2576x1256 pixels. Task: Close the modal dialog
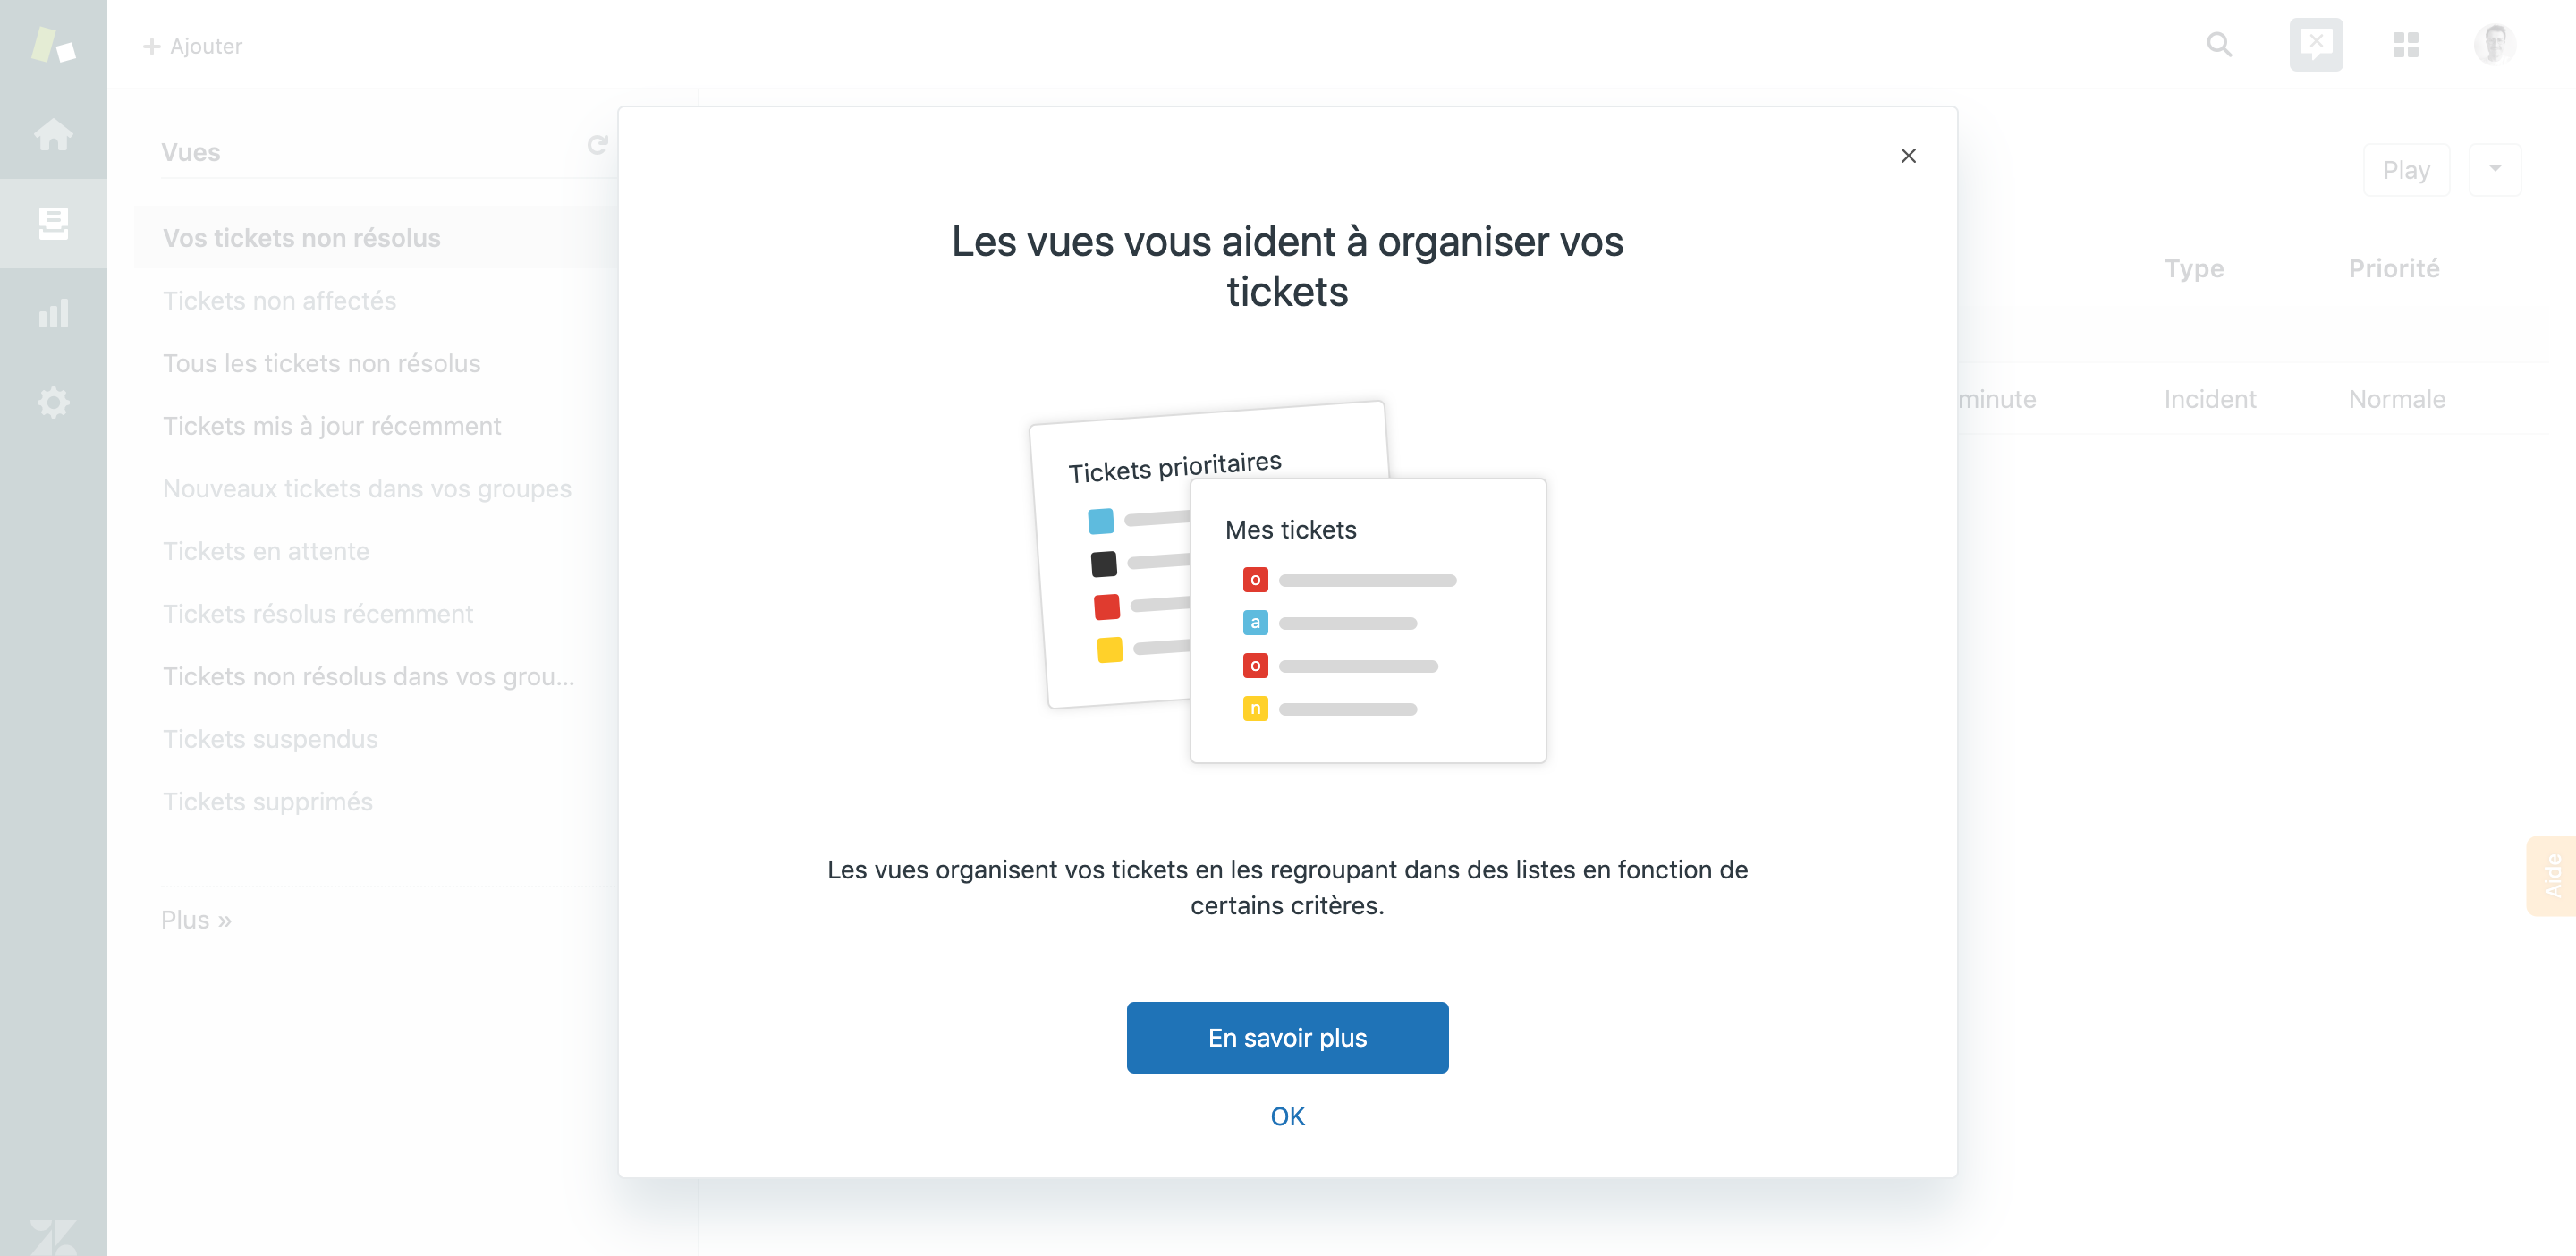(1907, 157)
